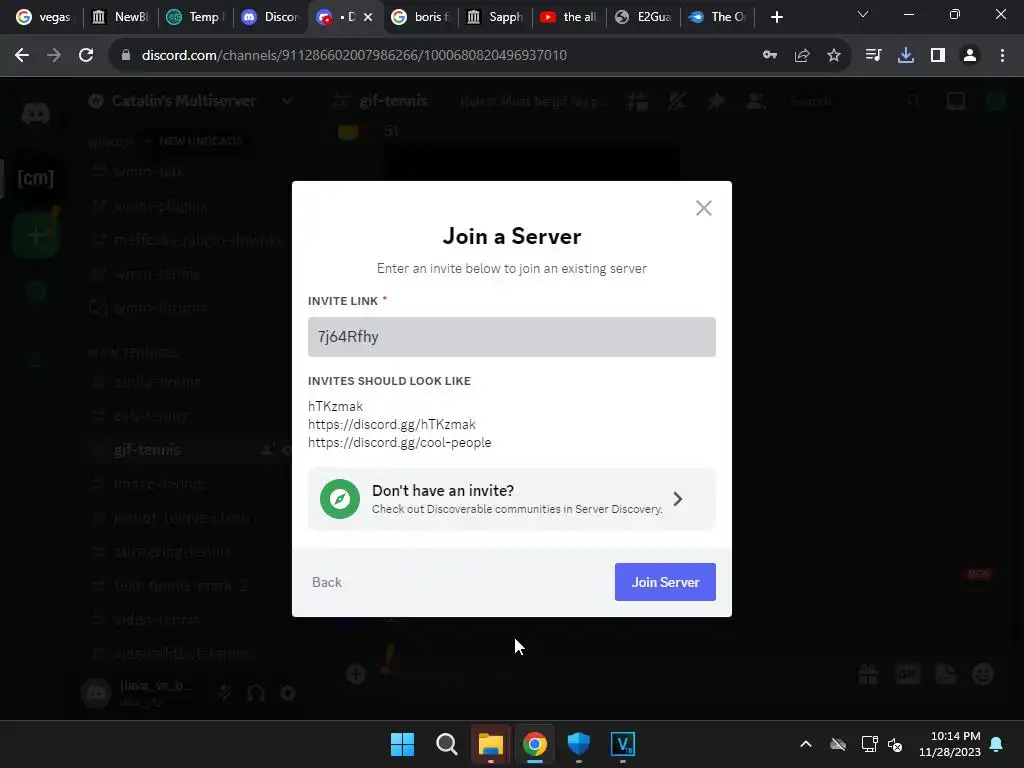The height and width of the screenshot is (768, 1024).
Task: Click the muted volume tray icon
Action: 895,744
